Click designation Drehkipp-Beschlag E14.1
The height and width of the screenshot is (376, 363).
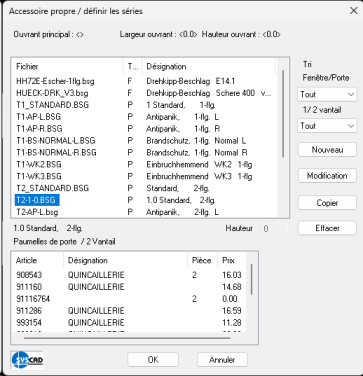tap(191, 81)
